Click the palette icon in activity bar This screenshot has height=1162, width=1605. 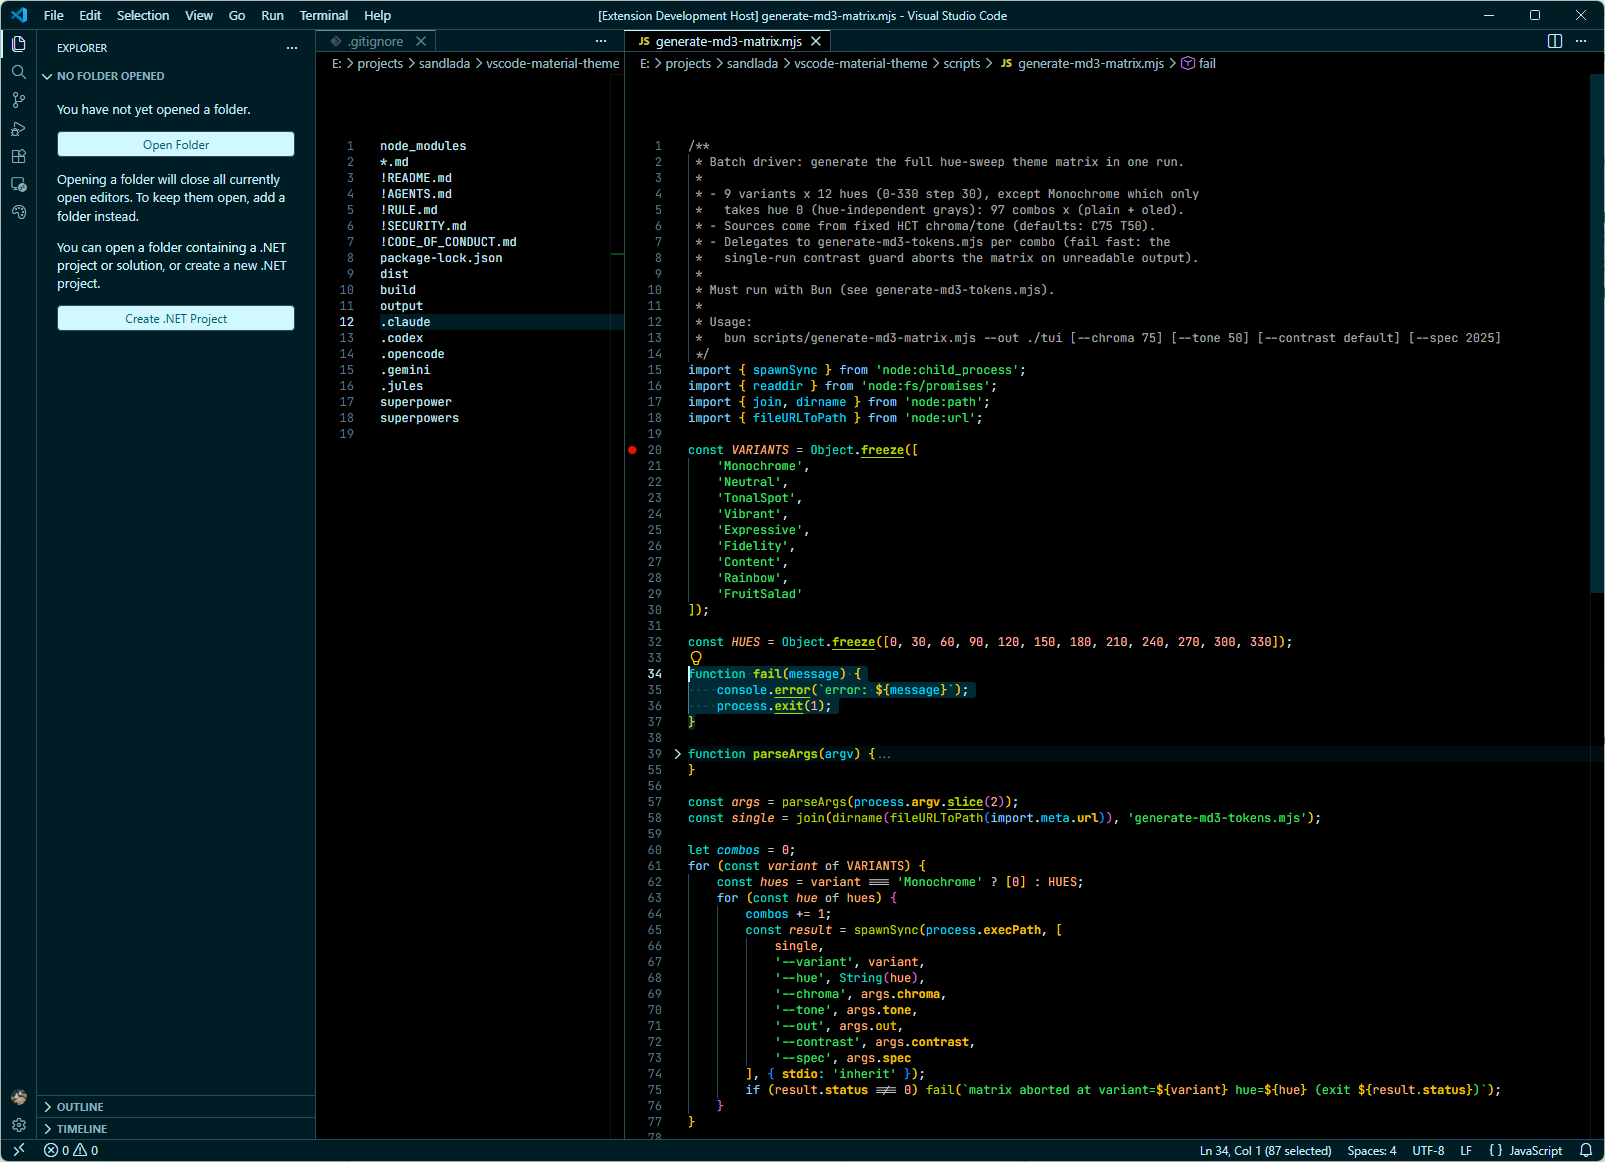18,212
